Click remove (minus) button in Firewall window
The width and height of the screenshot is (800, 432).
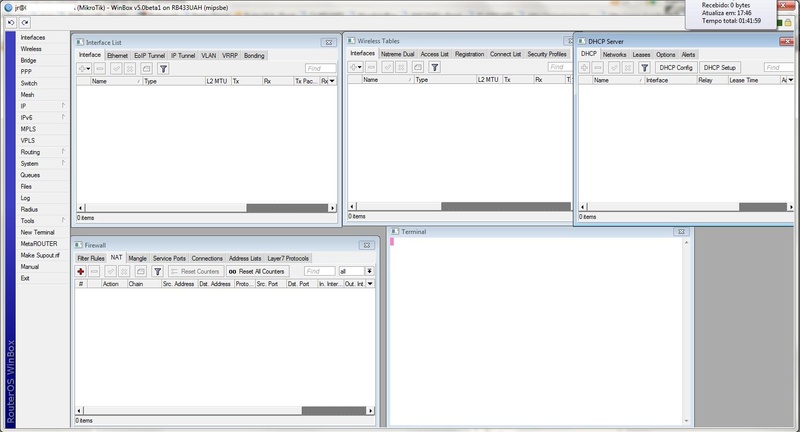point(94,271)
